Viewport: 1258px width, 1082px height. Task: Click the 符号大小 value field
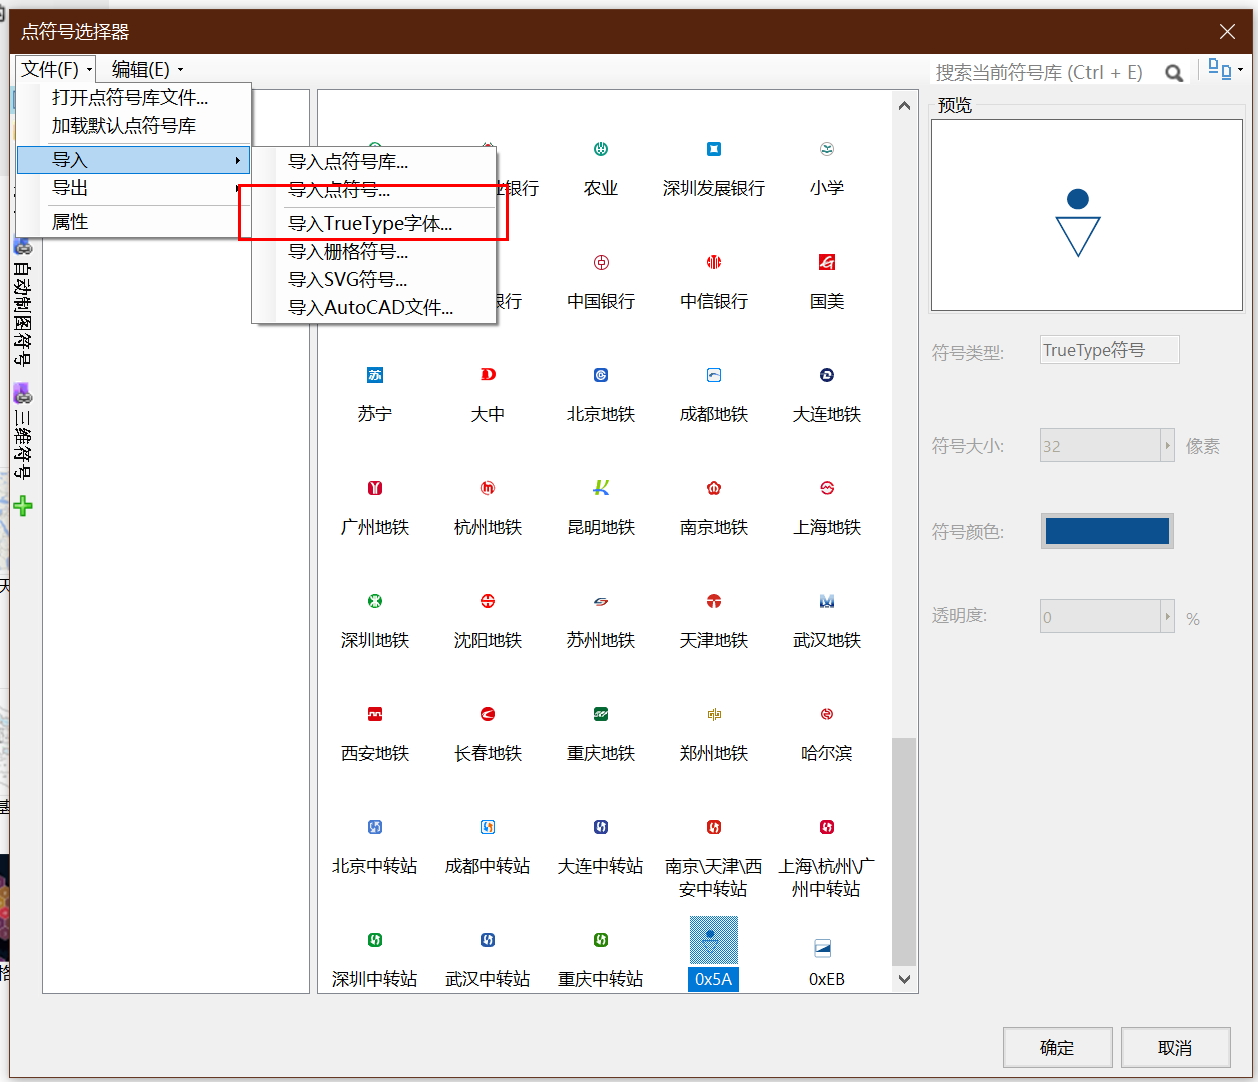[x=1100, y=446]
